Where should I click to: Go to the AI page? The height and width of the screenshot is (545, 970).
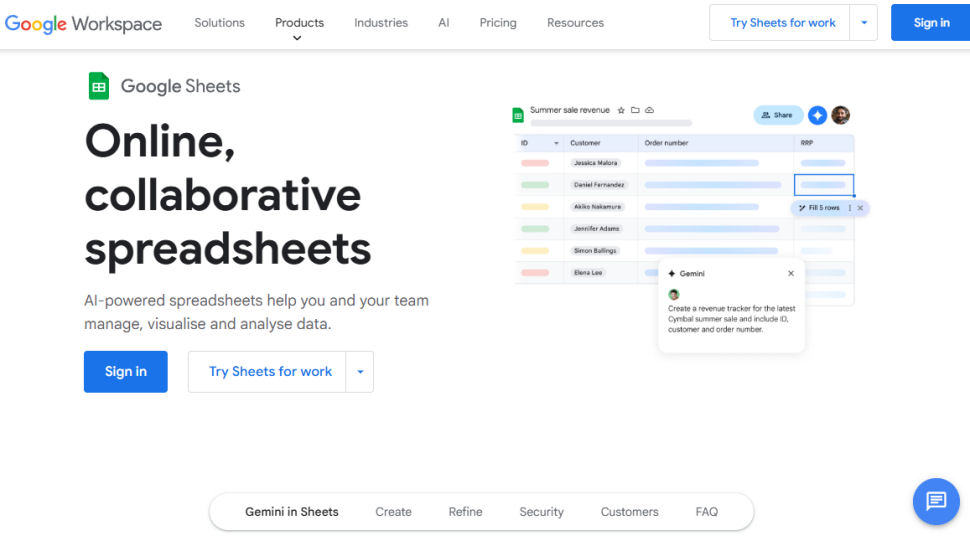coord(444,23)
